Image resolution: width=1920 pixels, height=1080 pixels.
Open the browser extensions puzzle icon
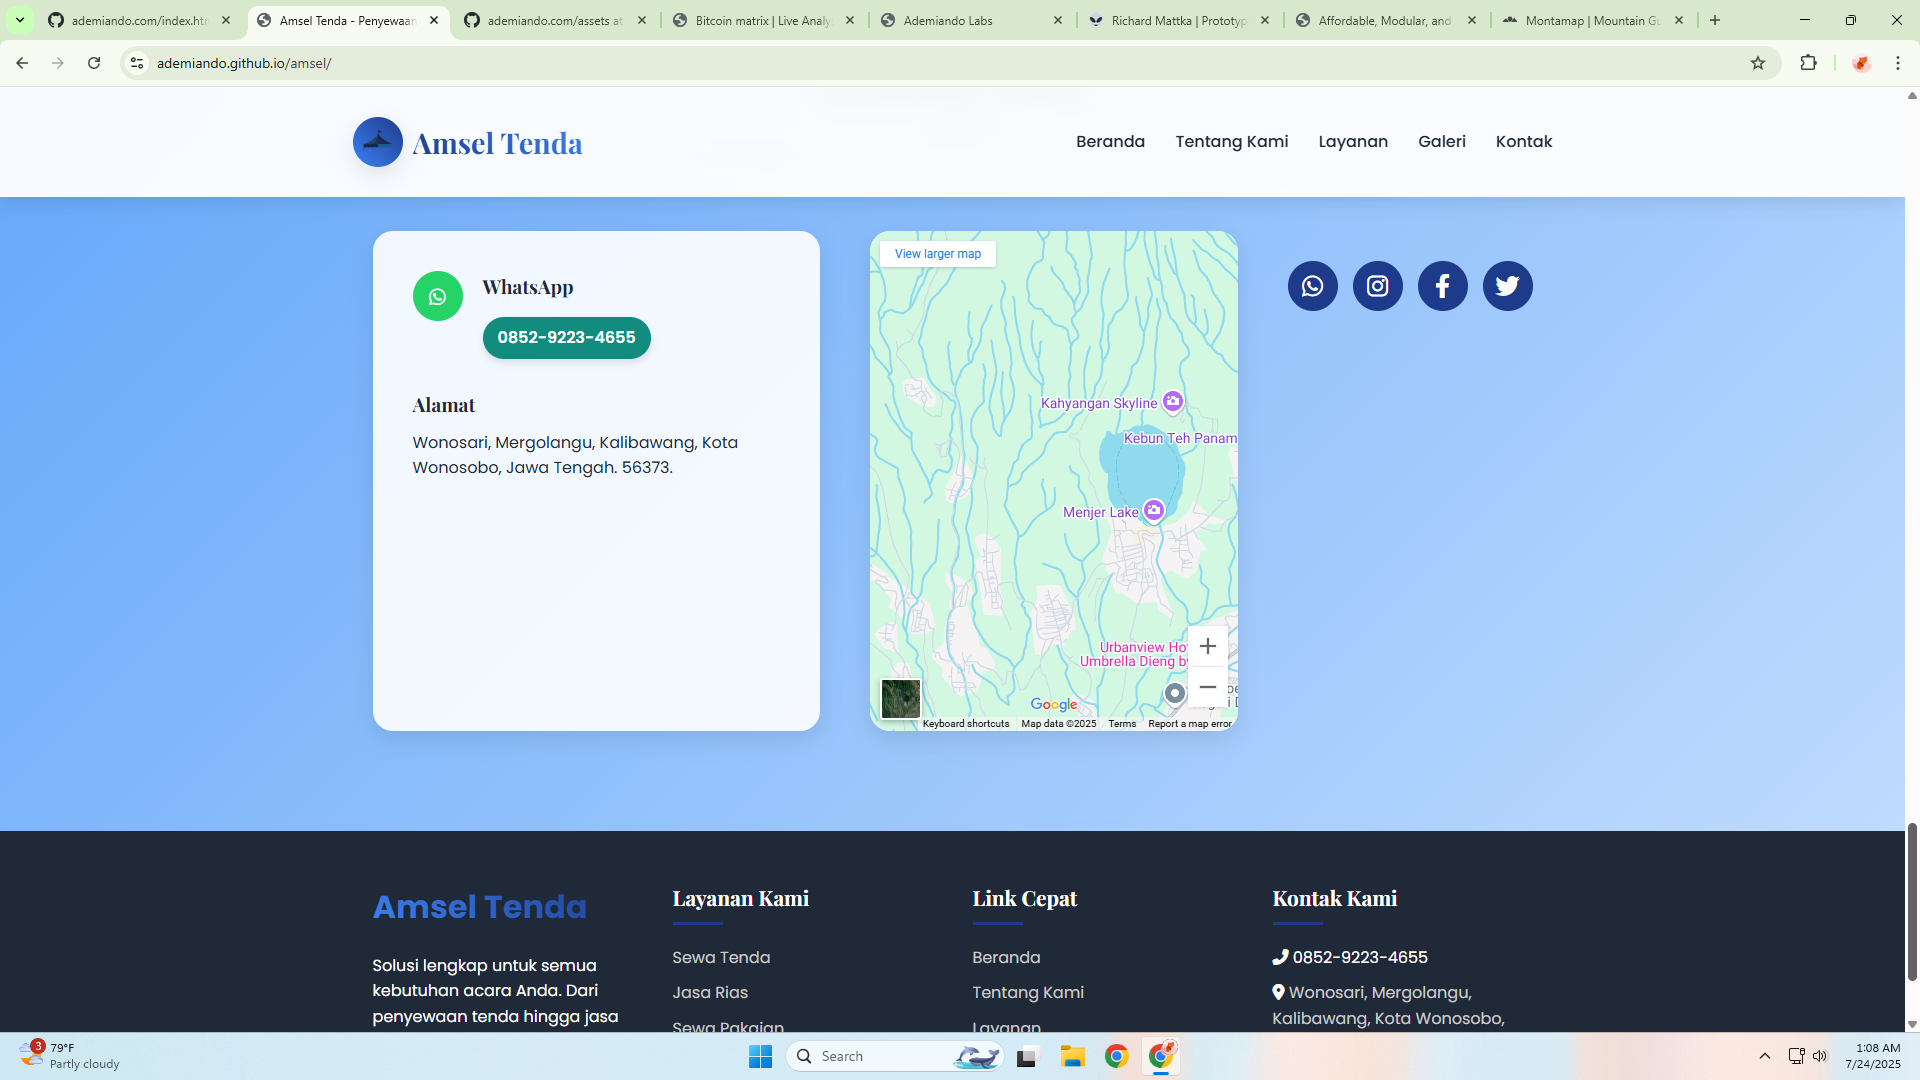click(1809, 62)
